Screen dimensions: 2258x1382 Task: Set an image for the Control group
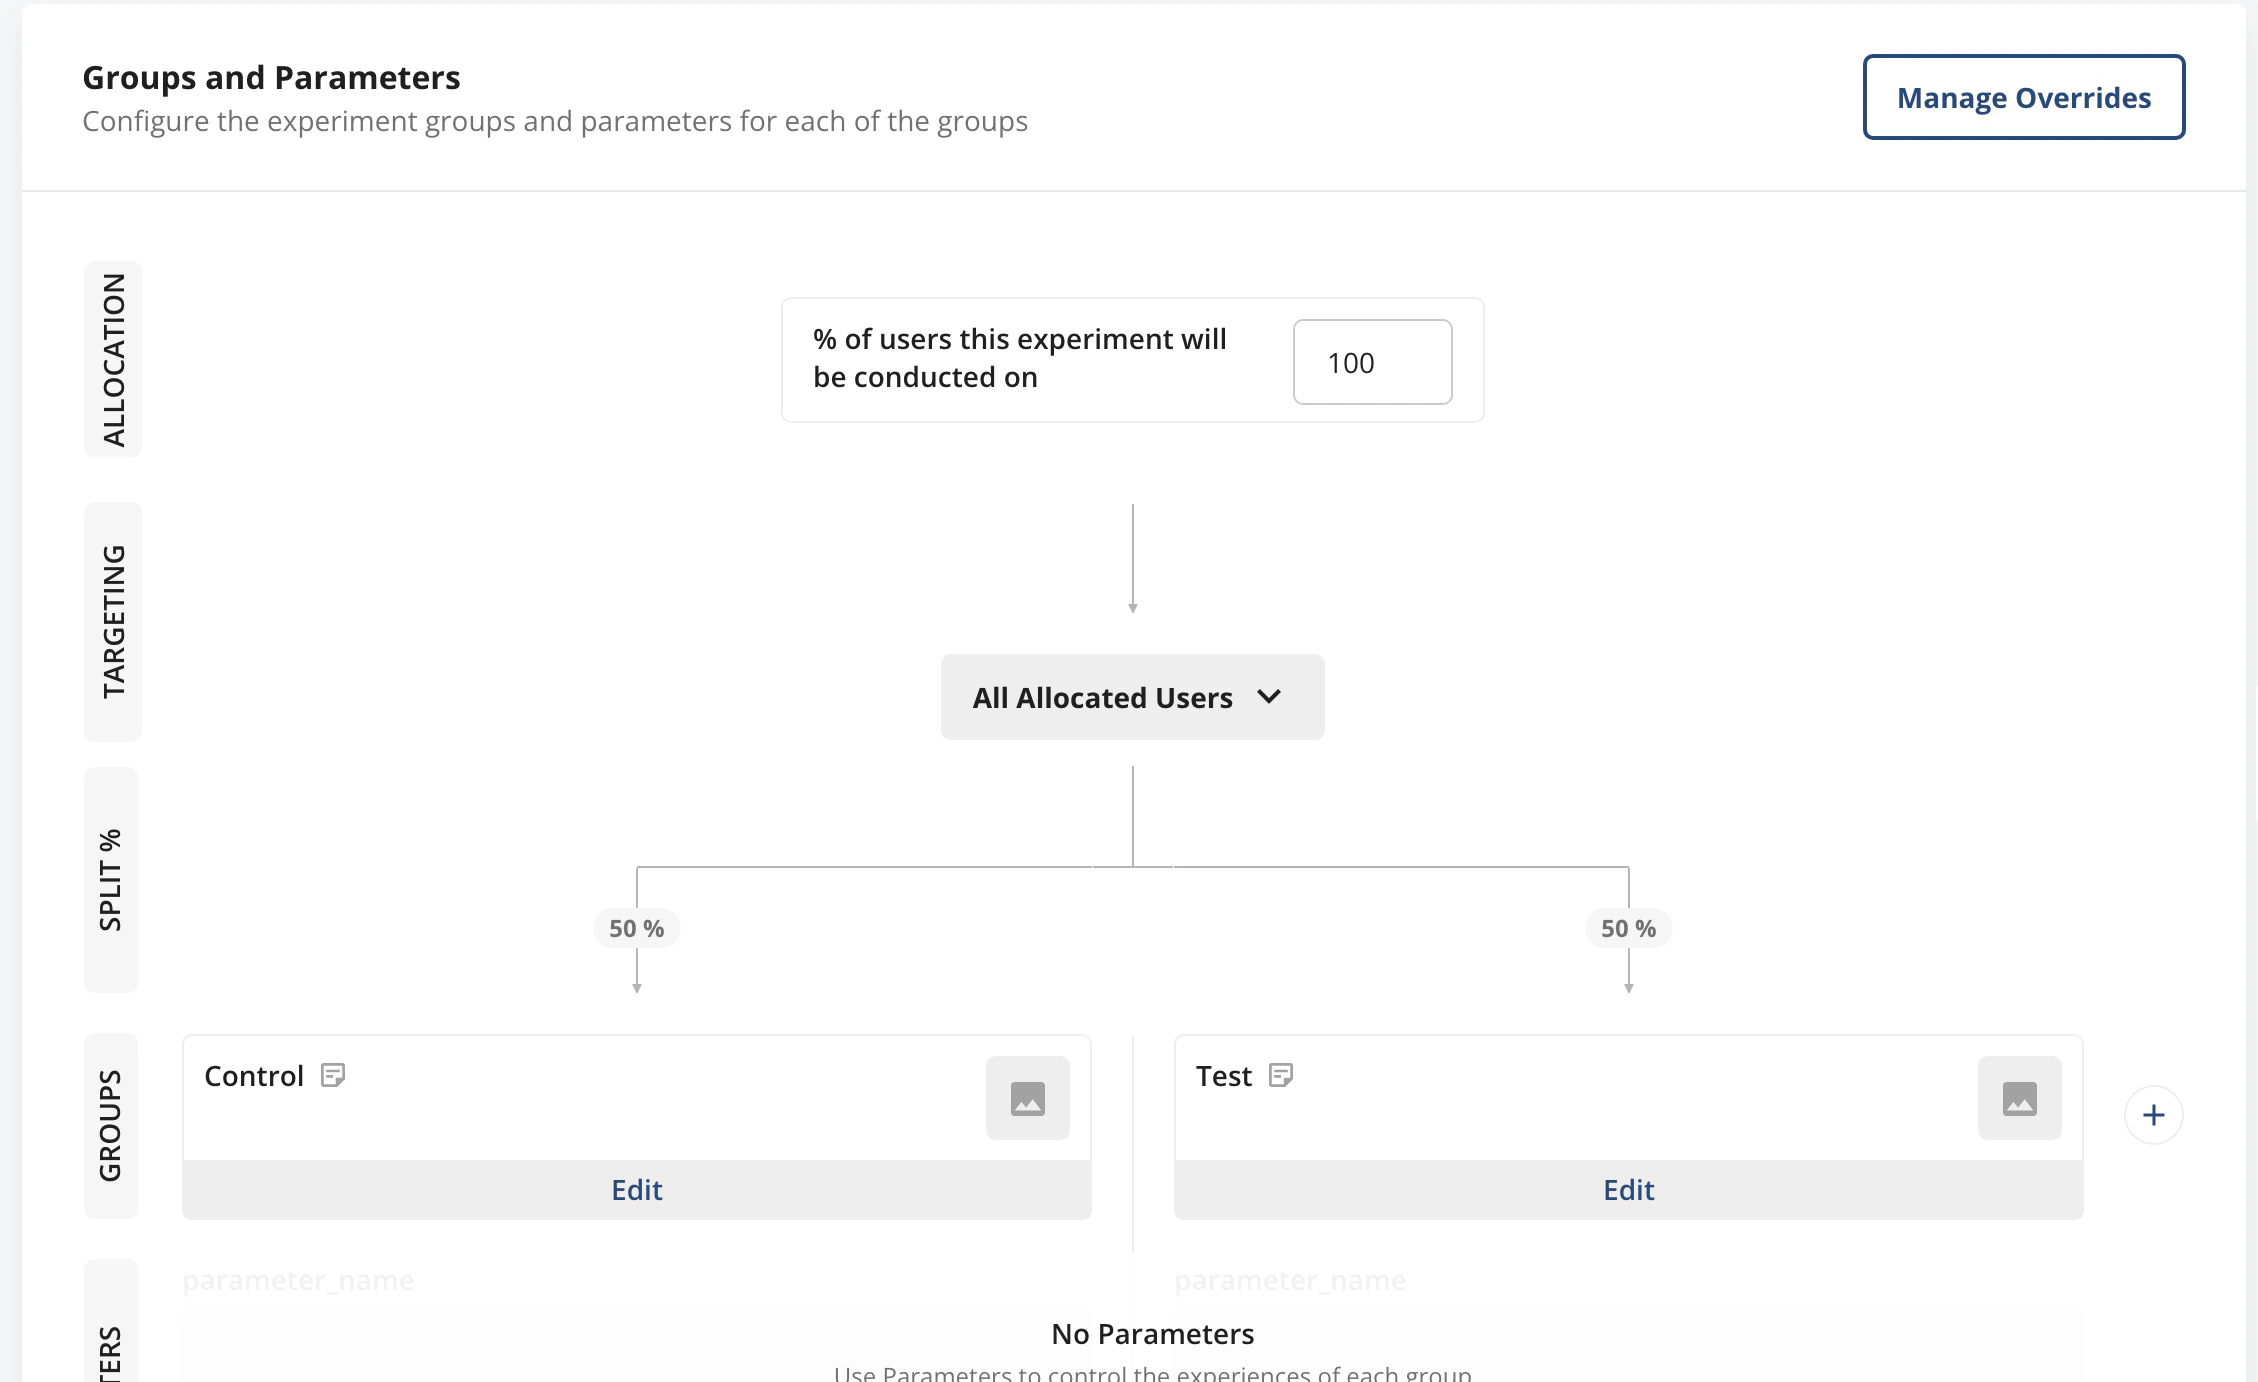1028,1097
